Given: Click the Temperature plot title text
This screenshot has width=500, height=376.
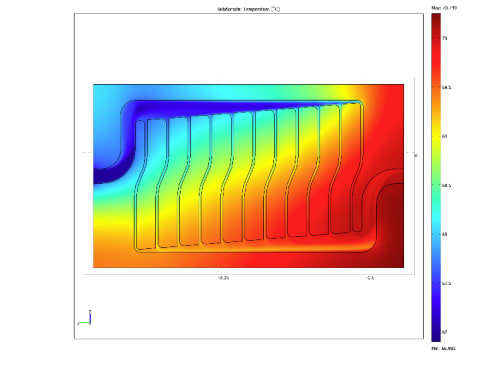Looking at the screenshot, I should tap(249, 9).
